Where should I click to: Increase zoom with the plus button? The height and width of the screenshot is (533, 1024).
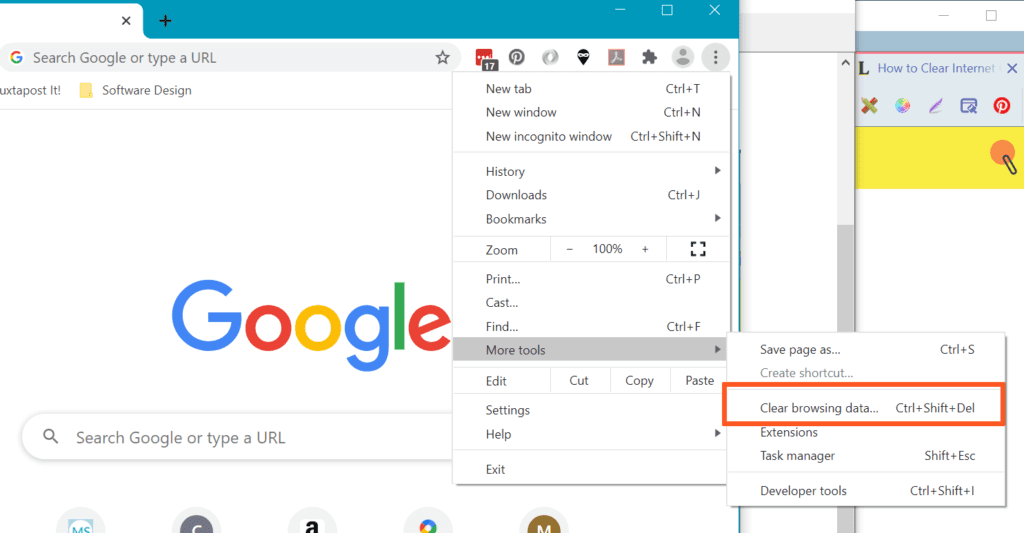coord(645,249)
